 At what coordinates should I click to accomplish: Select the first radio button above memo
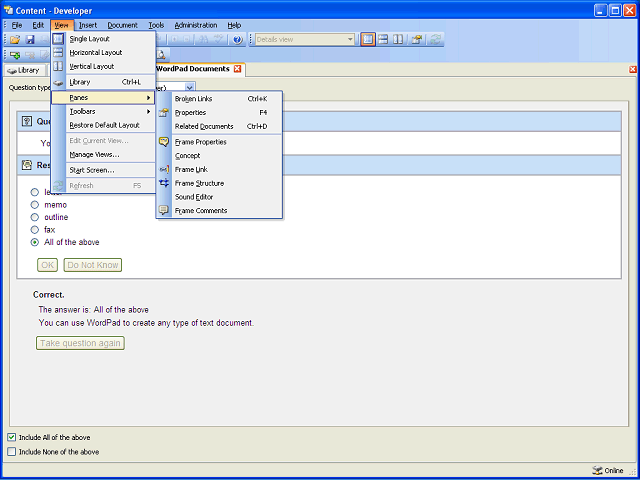coord(35,192)
